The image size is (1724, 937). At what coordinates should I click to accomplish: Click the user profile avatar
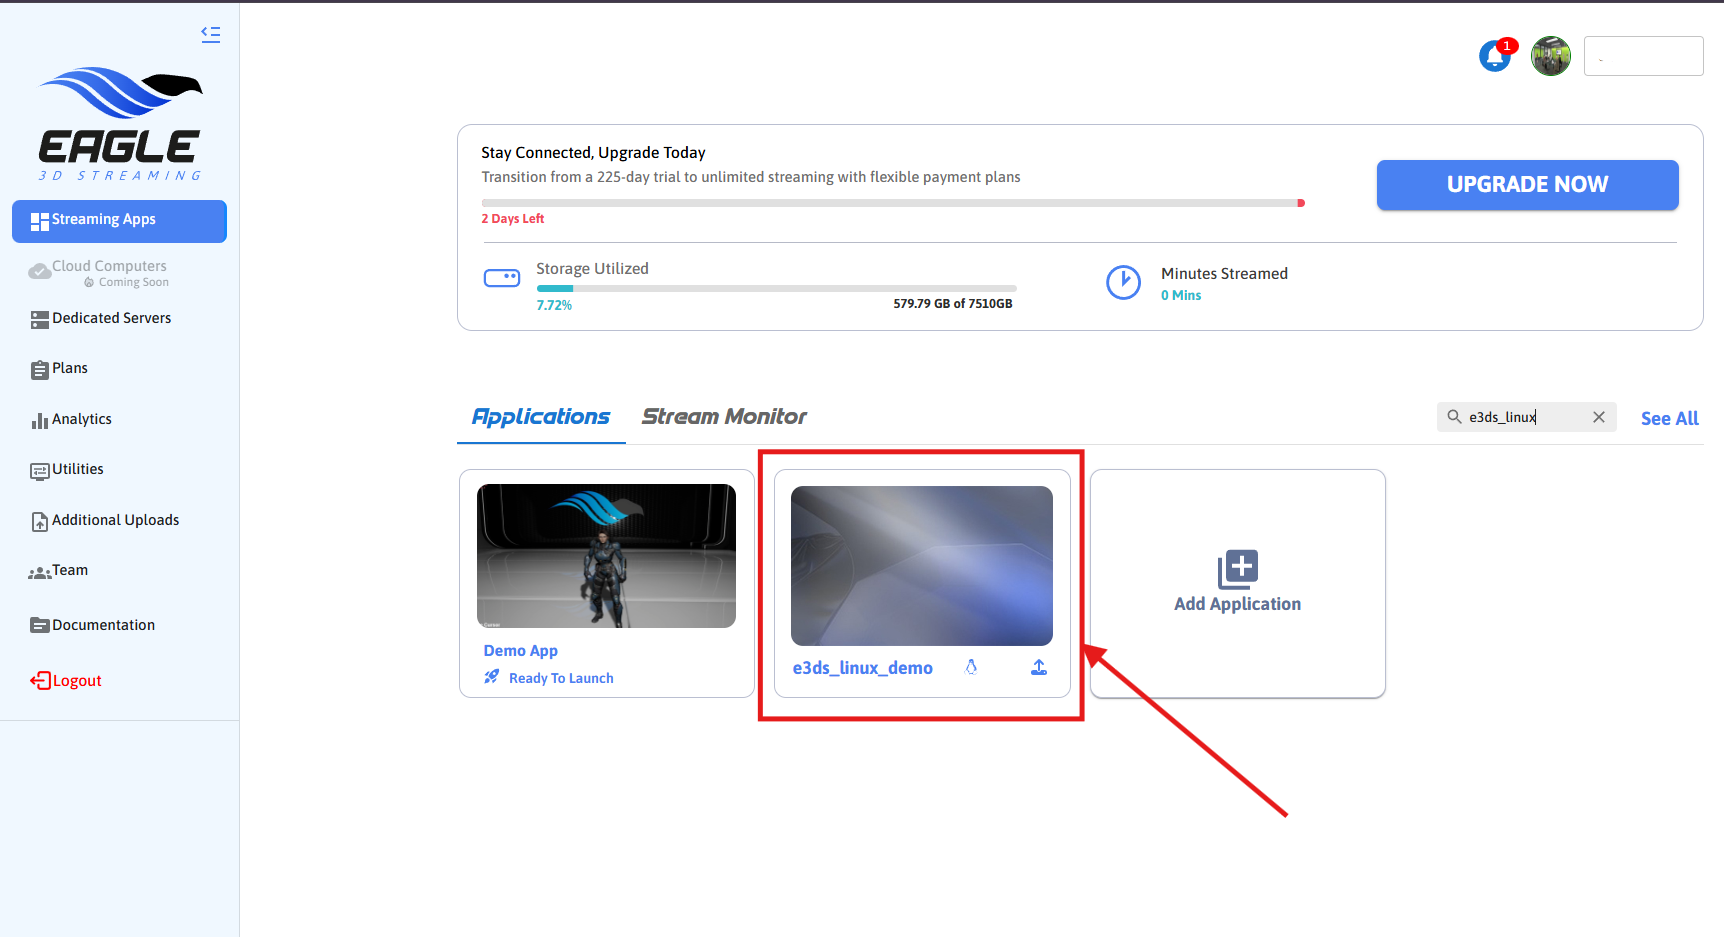(x=1550, y=56)
